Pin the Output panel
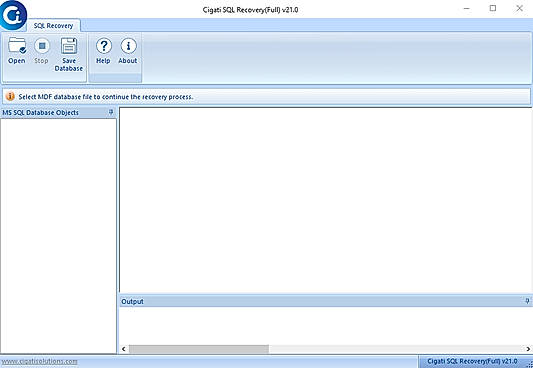Viewport: 533px width, 368px height. tap(527, 301)
